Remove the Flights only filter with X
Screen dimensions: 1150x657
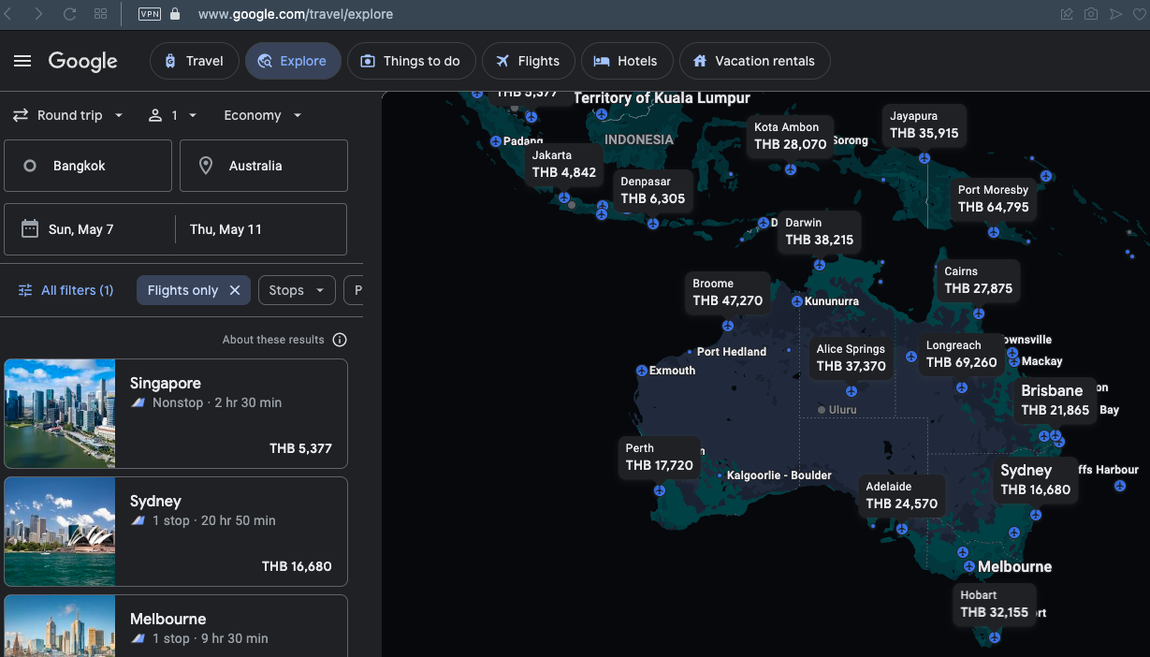point(235,290)
